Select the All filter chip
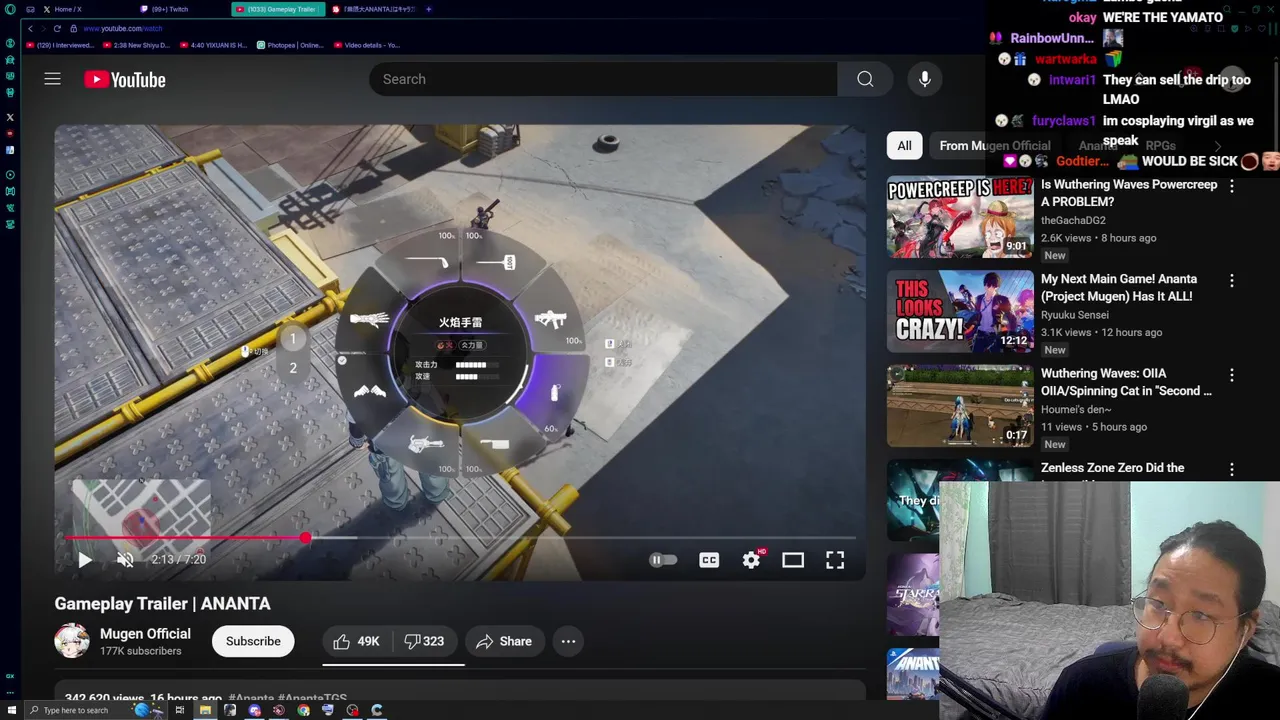 [904, 145]
